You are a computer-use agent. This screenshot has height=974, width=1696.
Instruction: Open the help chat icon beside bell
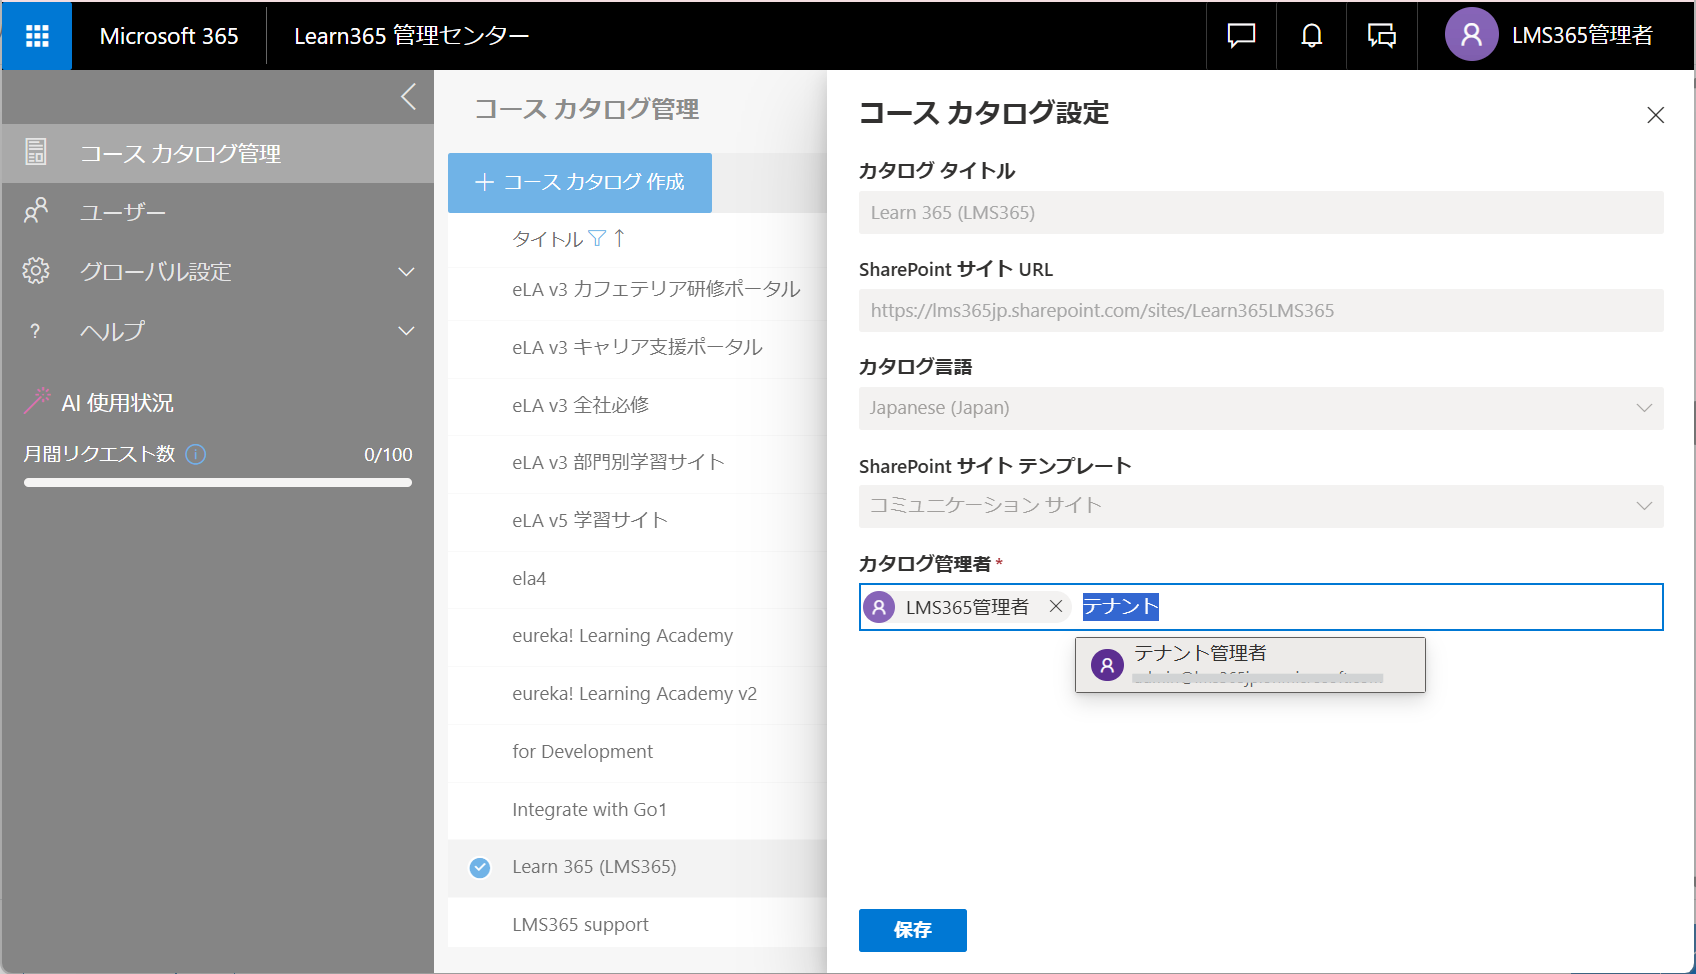point(1381,36)
